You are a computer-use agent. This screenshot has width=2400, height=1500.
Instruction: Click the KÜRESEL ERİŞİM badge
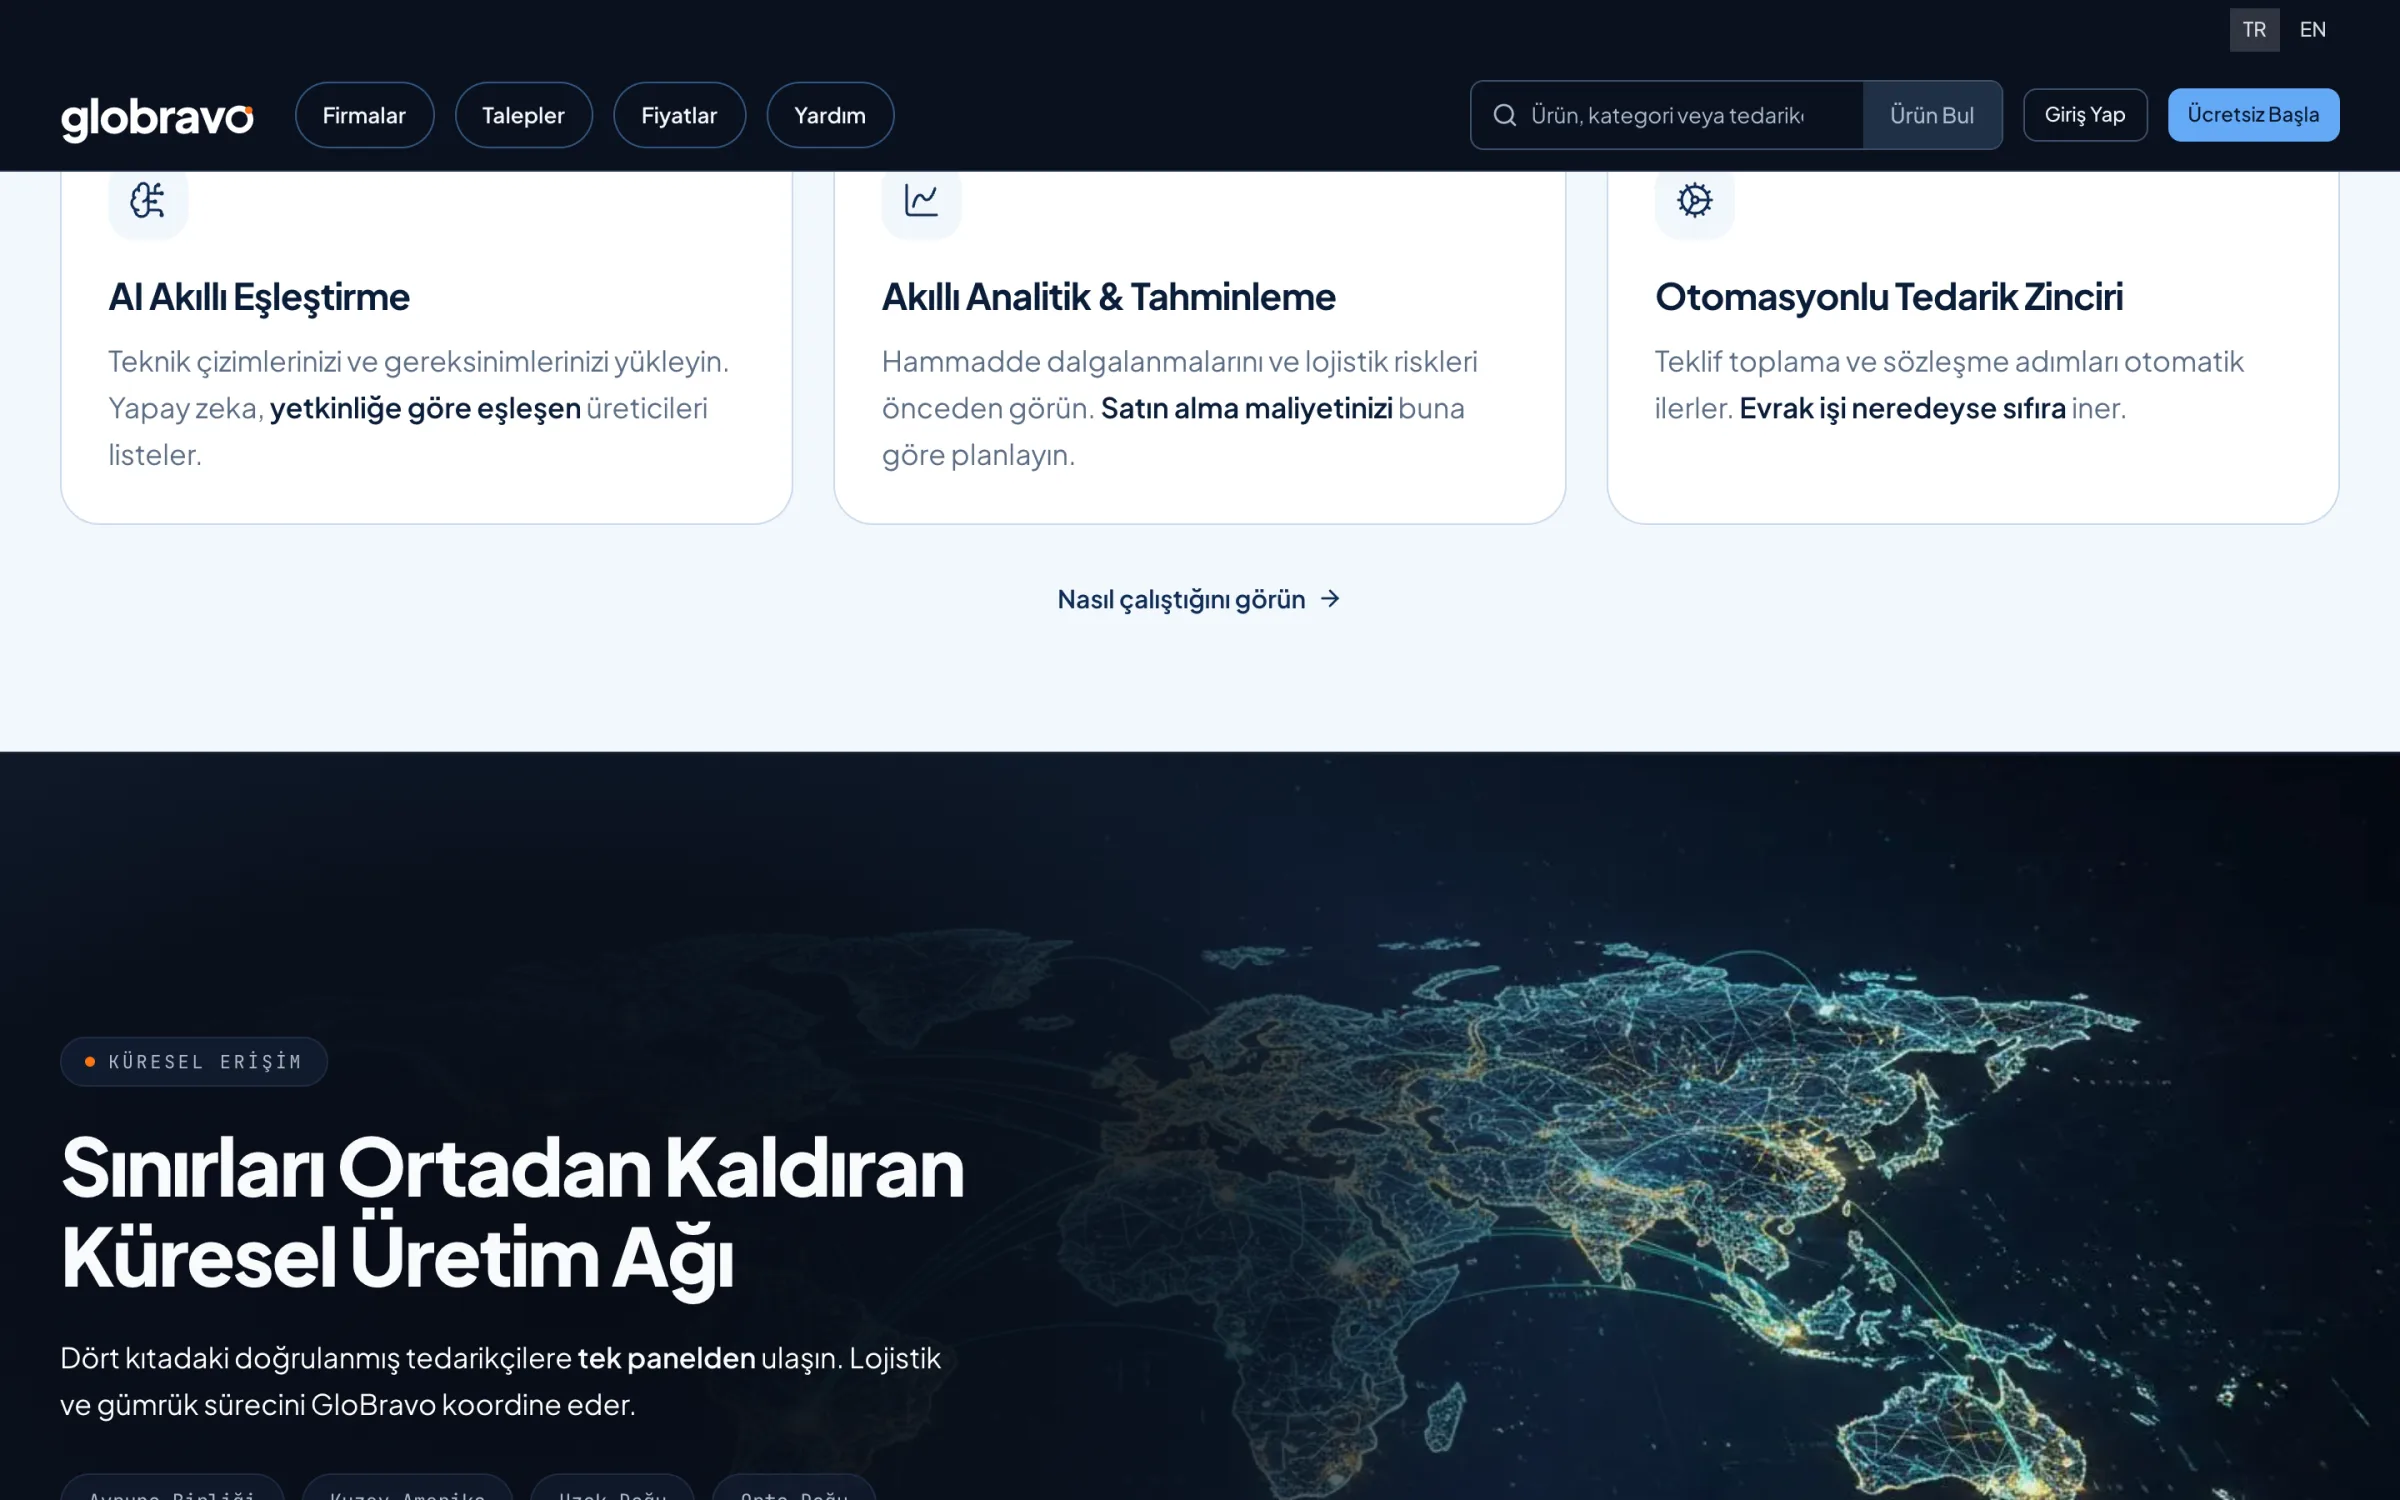(194, 1061)
